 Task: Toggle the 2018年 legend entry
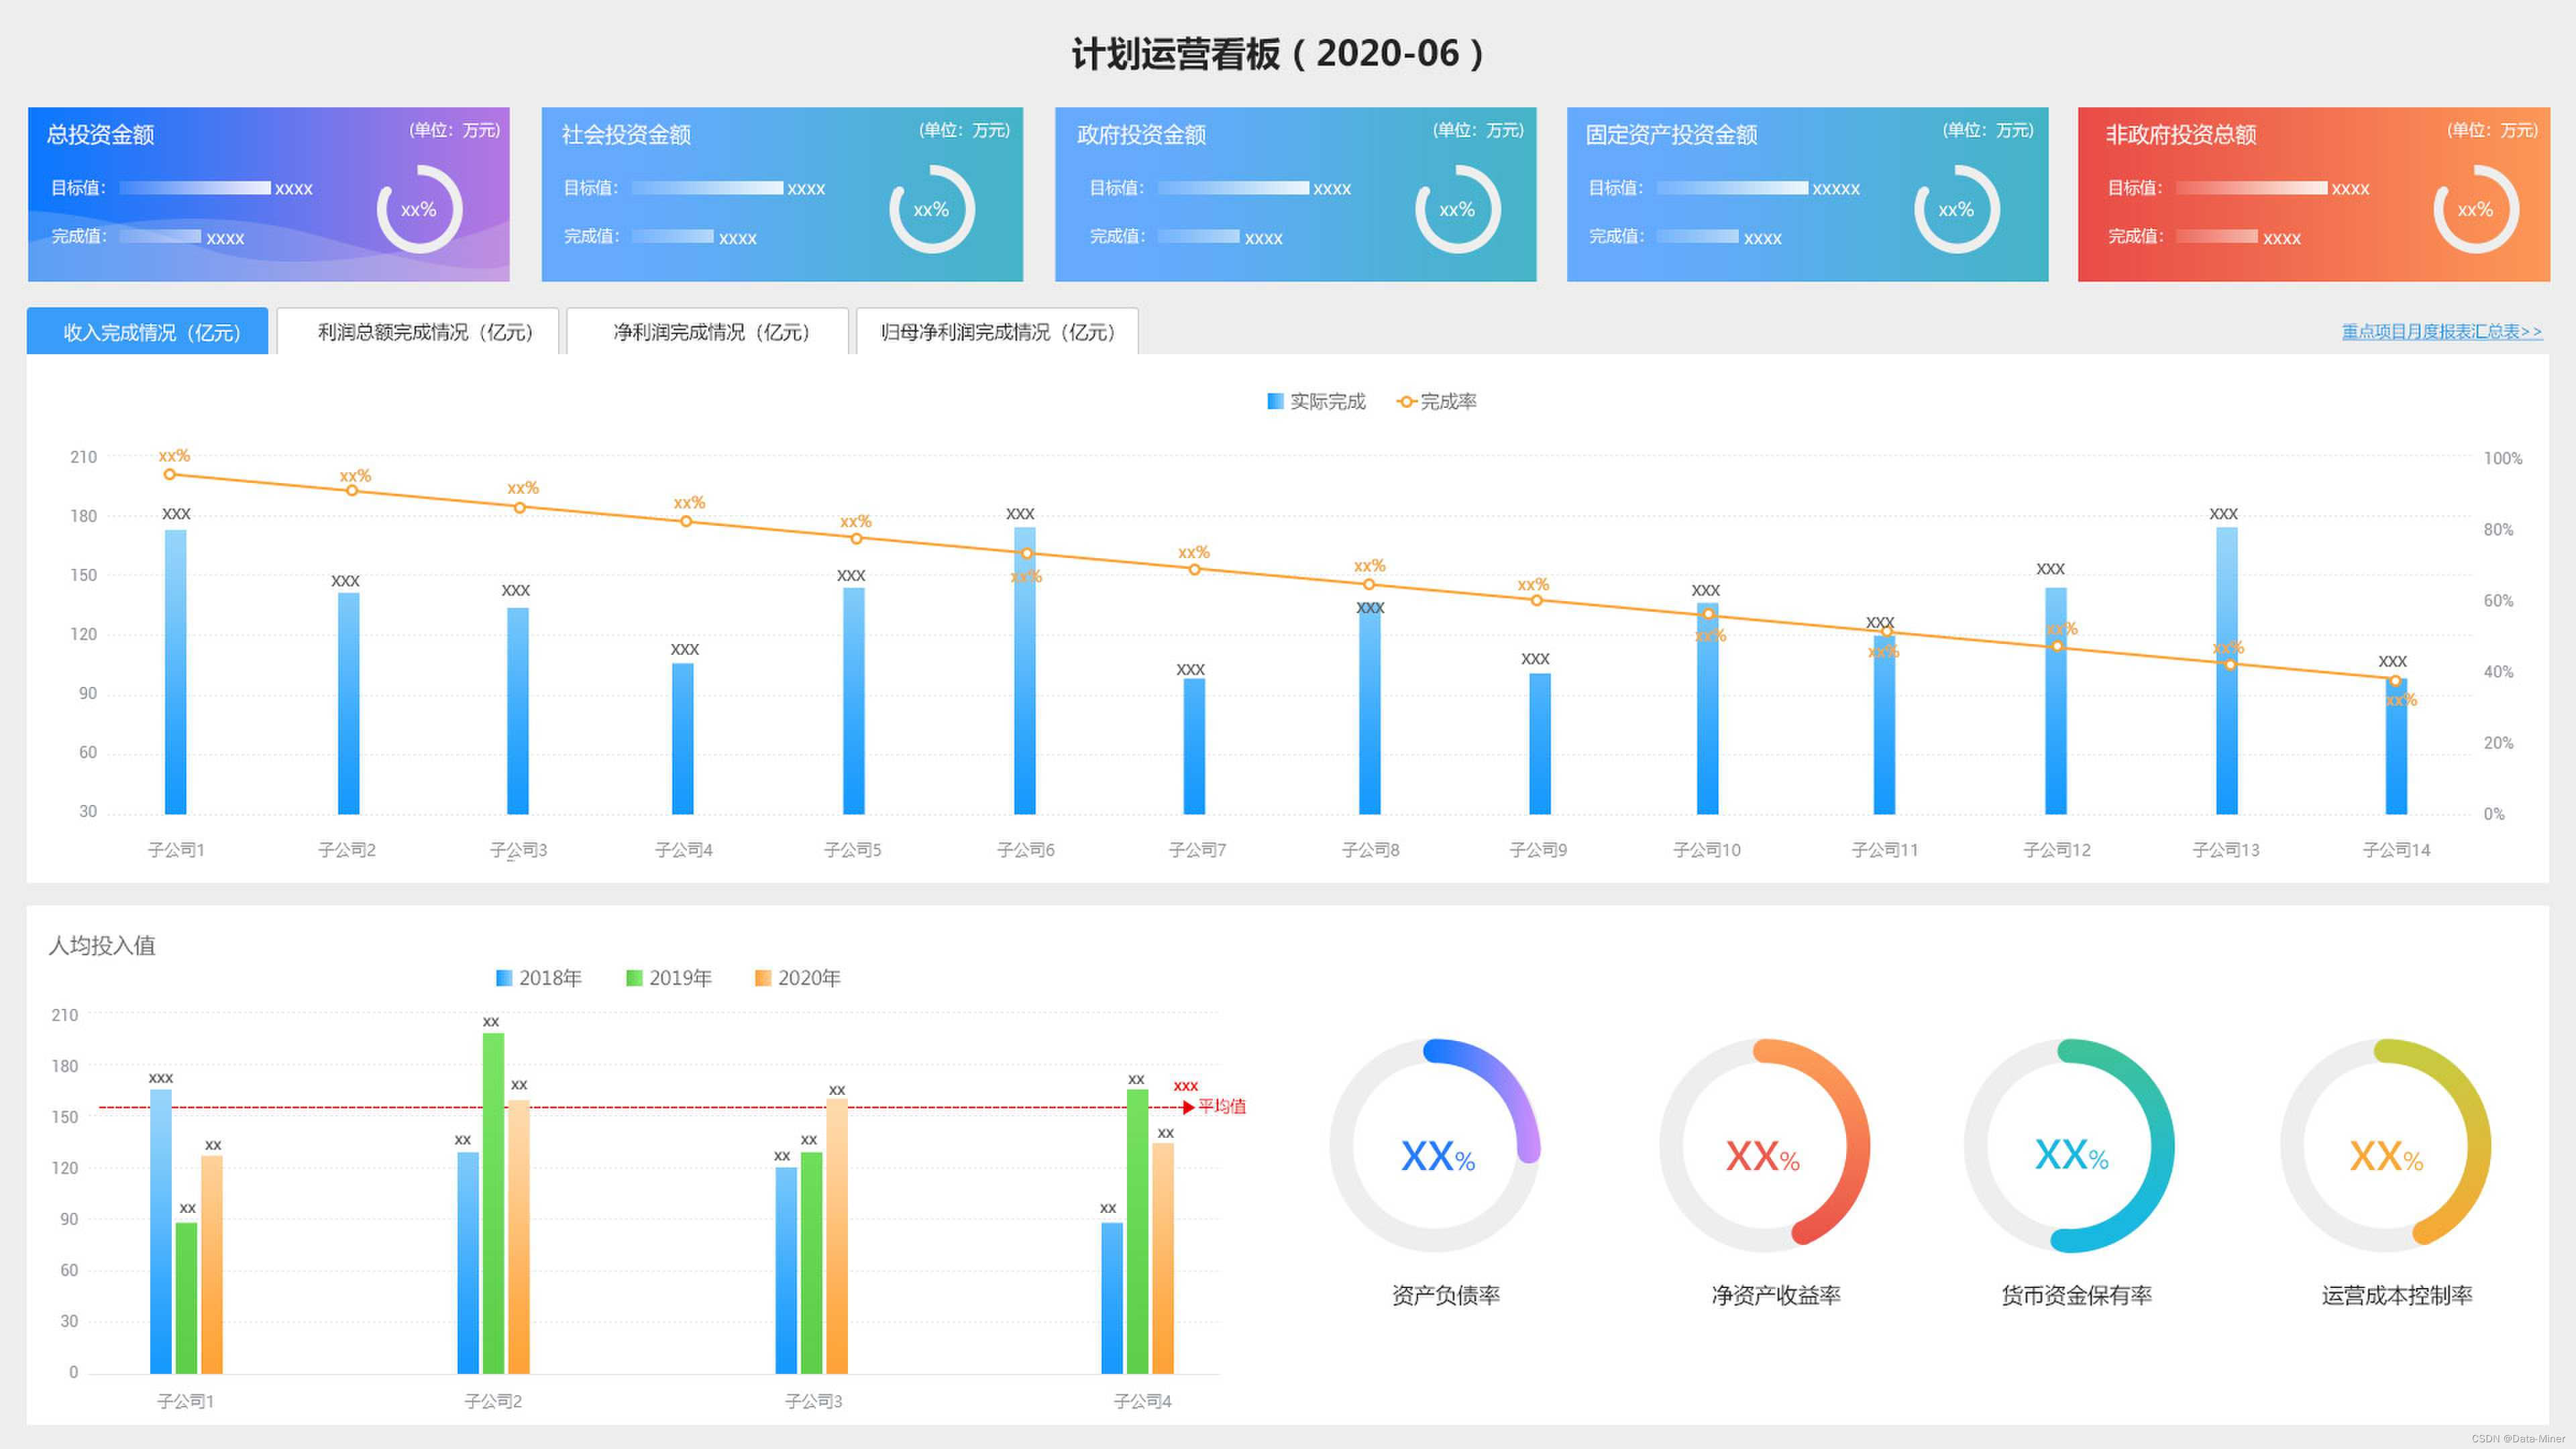coord(539,978)
